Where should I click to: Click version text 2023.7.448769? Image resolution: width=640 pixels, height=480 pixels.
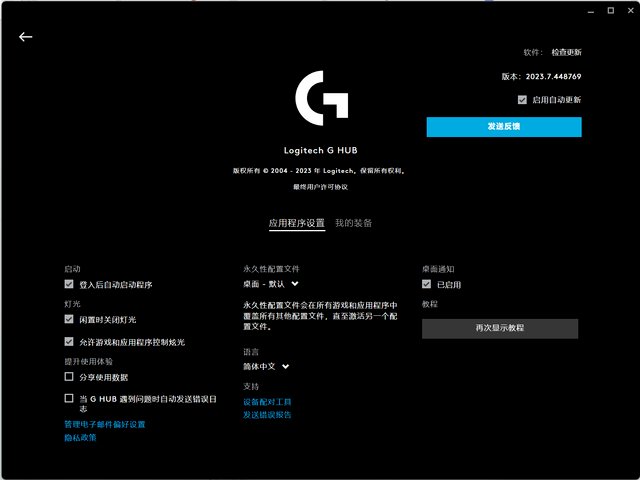coord(553,76)
